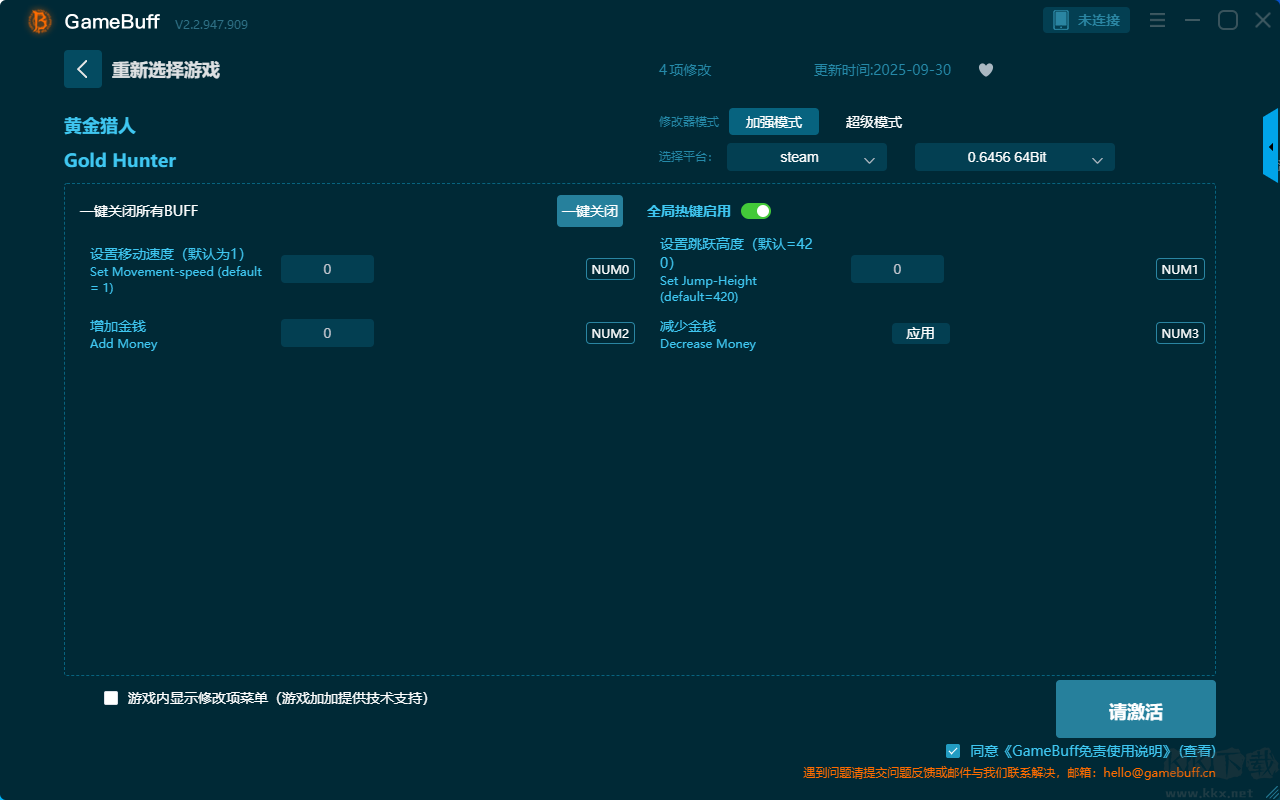
Task: Switch to 加强模式 mode tab
Action: [773, 122]
